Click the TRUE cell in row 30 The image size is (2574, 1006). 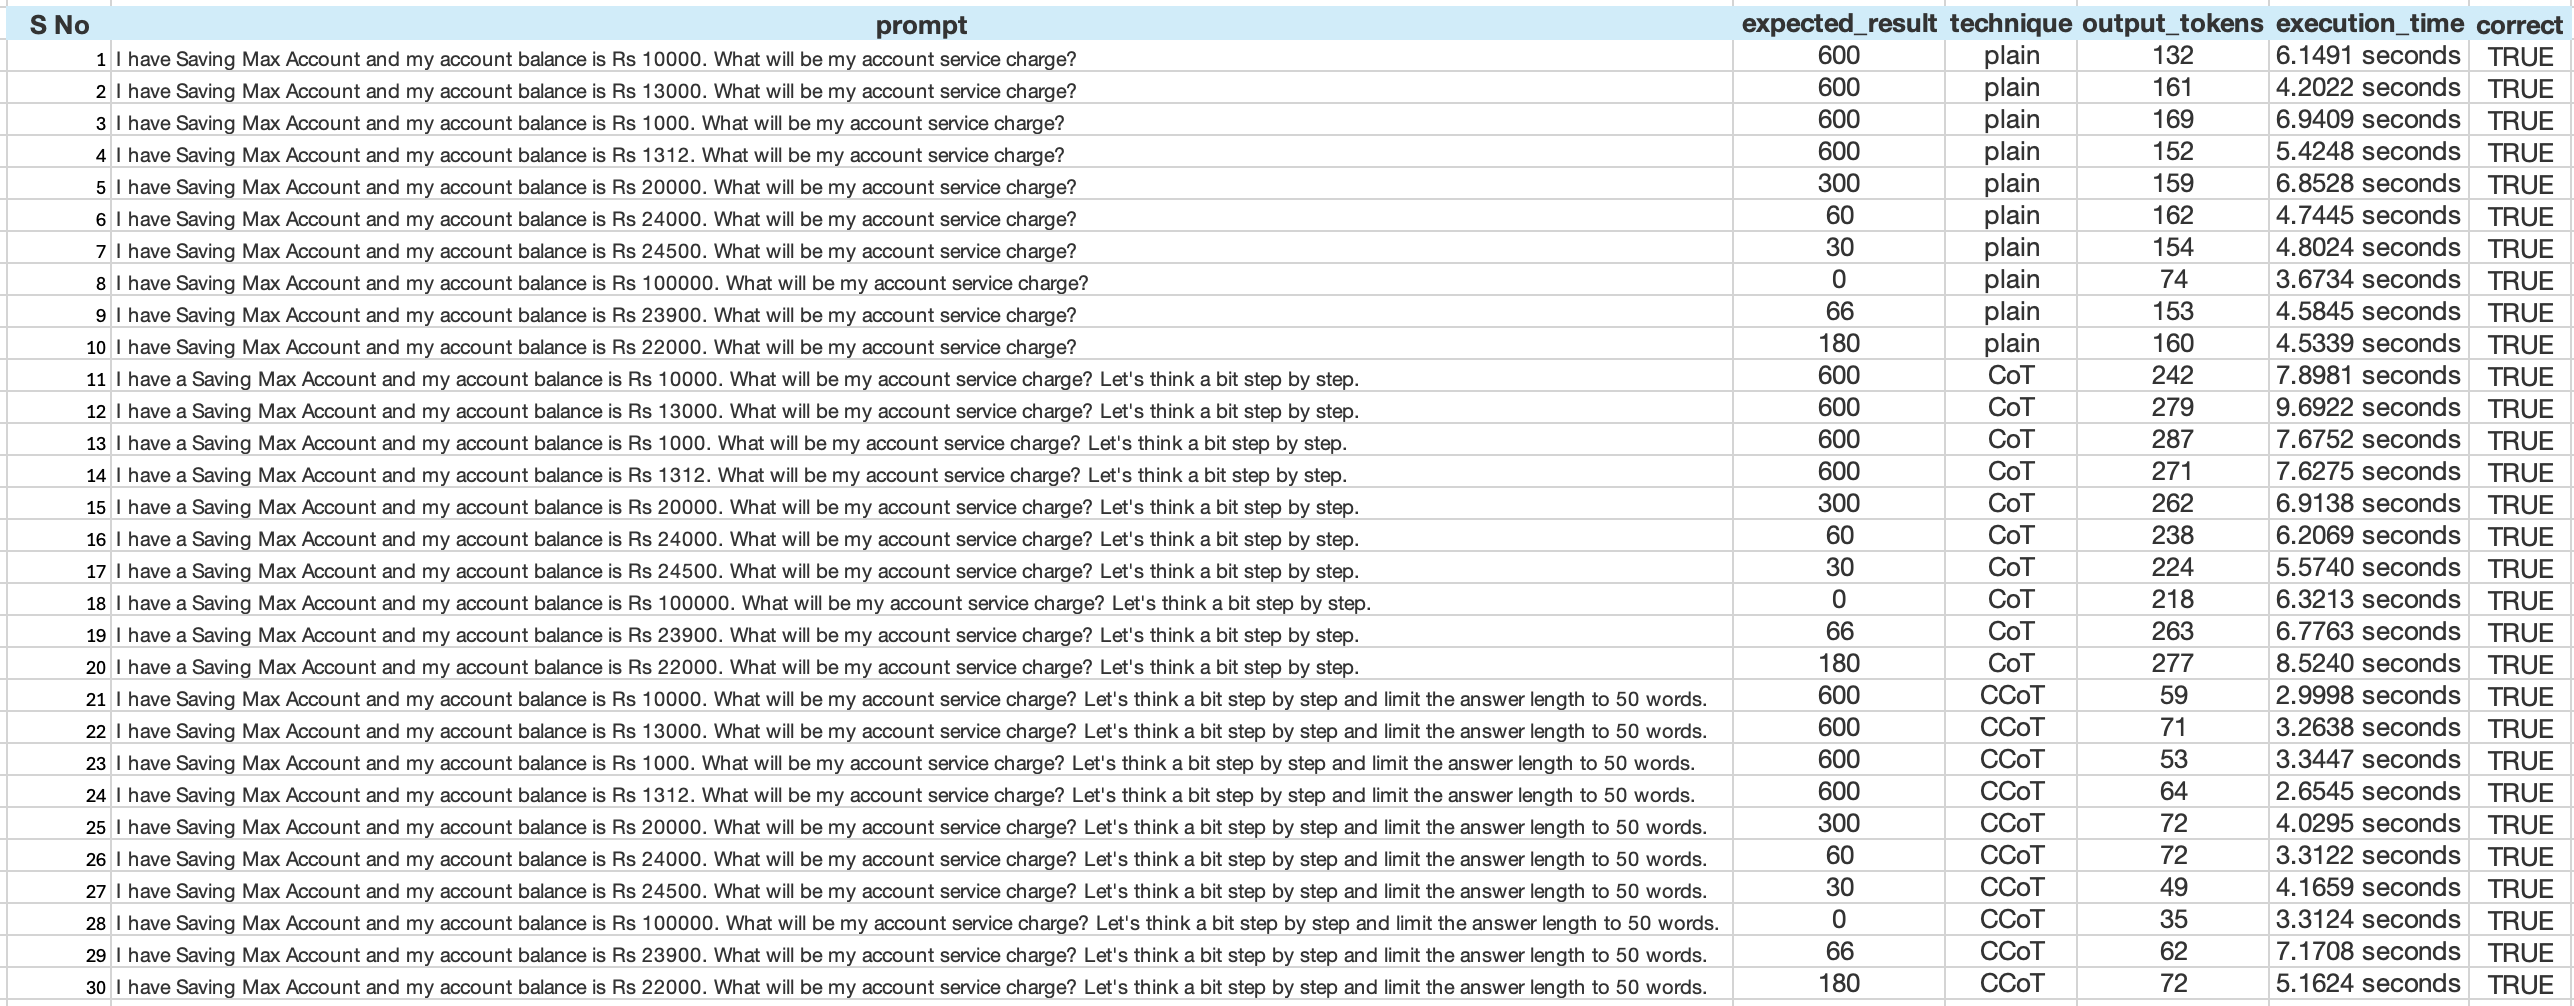pos(2519,984)
